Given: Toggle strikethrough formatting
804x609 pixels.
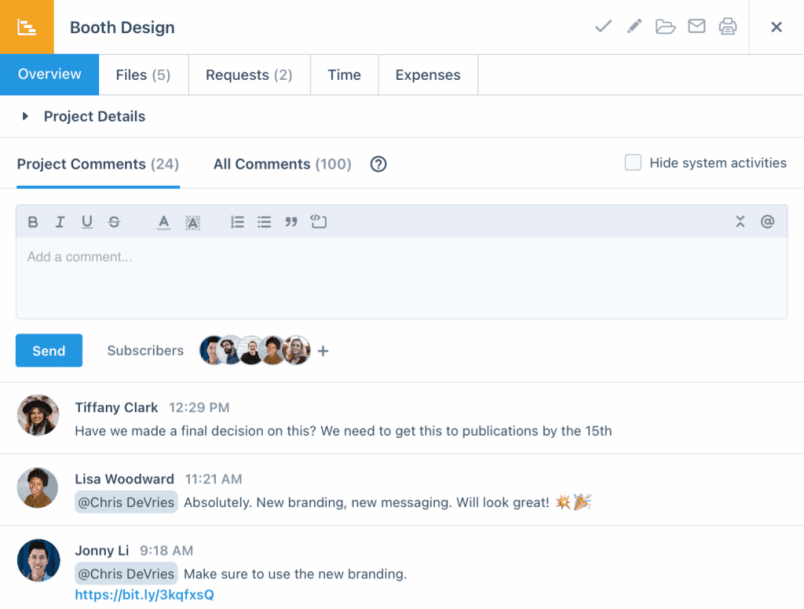Looking at the screenshot, I should tap(114, 221).
